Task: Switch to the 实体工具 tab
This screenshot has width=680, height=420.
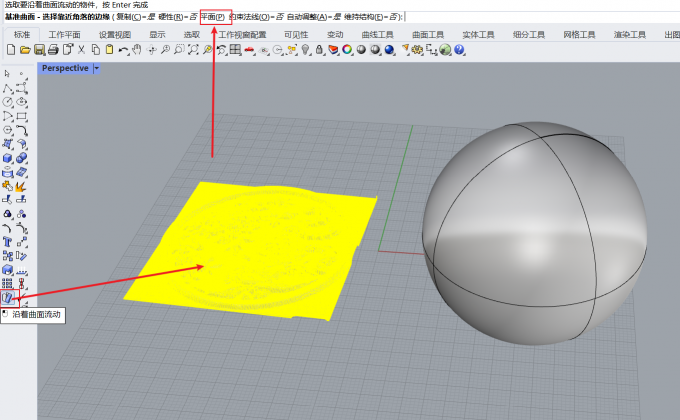Action: pyautogui.click(x=478, y=35)
